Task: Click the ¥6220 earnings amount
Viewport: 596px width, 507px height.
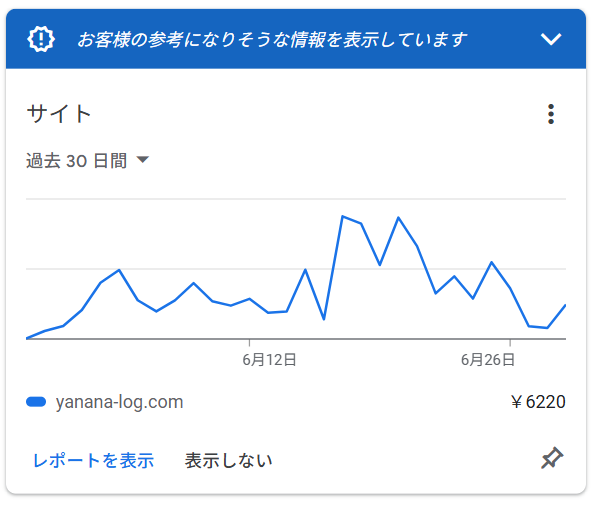Action: point(538,402)
